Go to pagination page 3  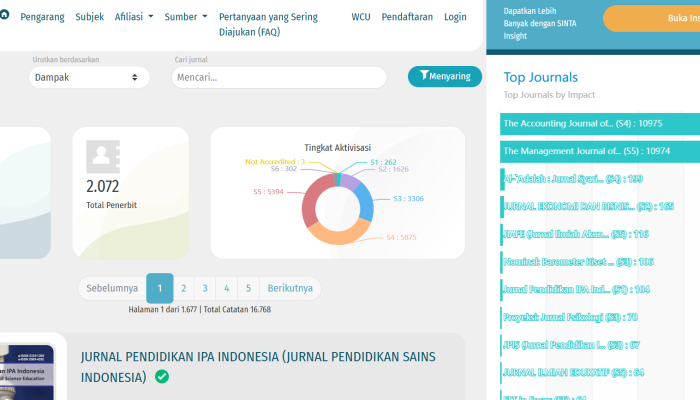click(x=205, y=288)
